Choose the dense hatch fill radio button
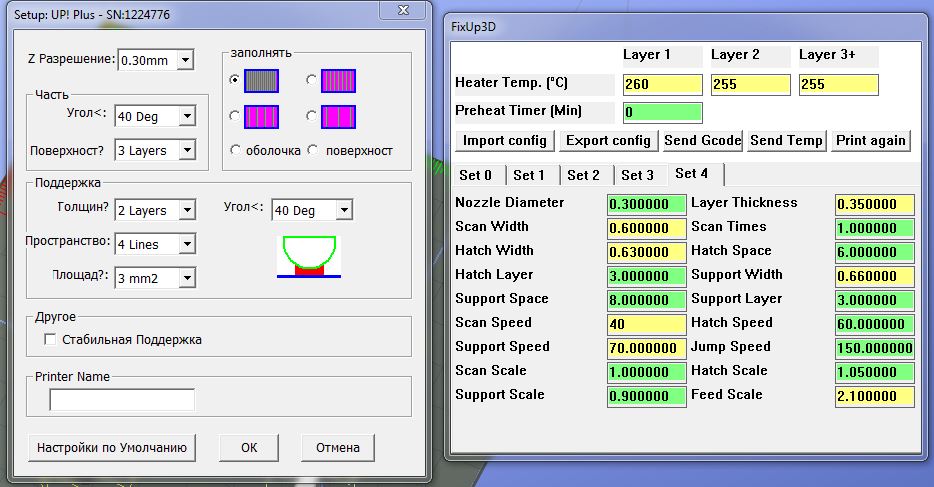The width and height of the screenshot is (934, 487). click(x=311, y=79)
